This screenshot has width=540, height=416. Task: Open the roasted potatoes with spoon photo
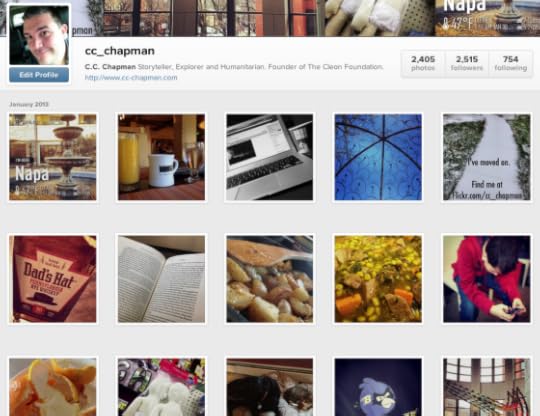tap(270, 279)
